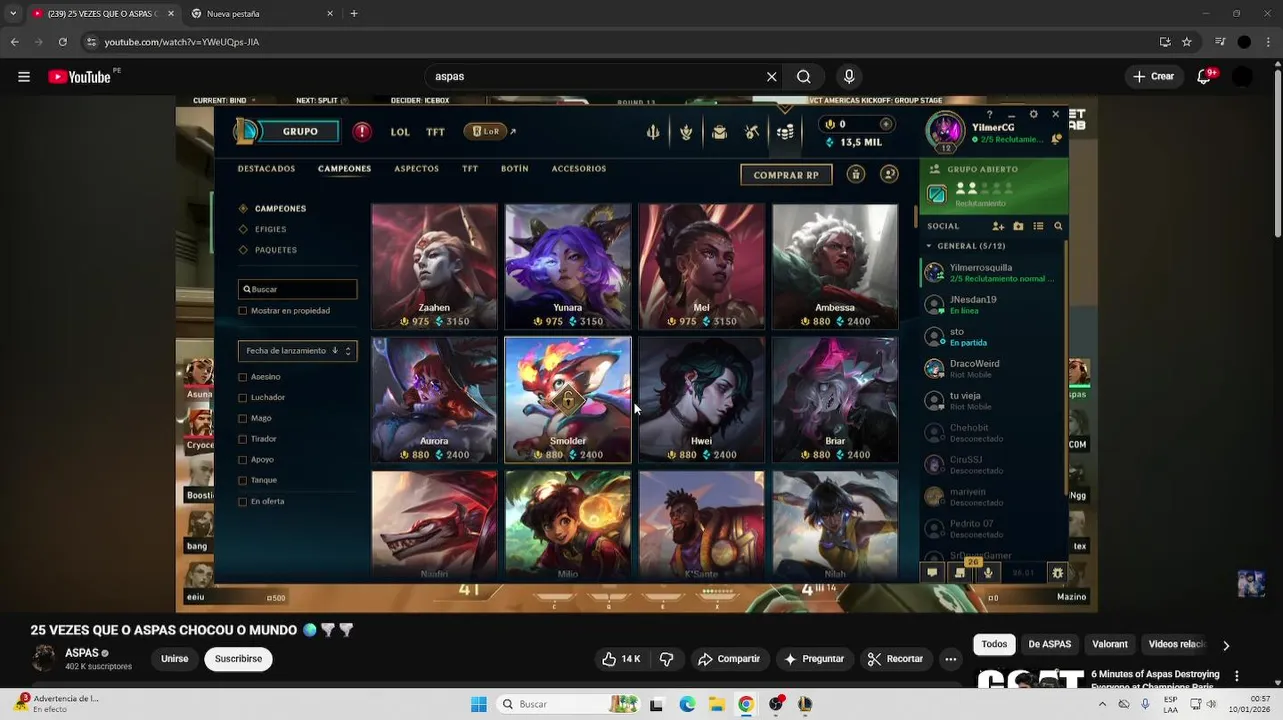The width and height of the screenshot is (1283, 720).
Task: Open the Zaahen champion card
Action: coord(434,267)
